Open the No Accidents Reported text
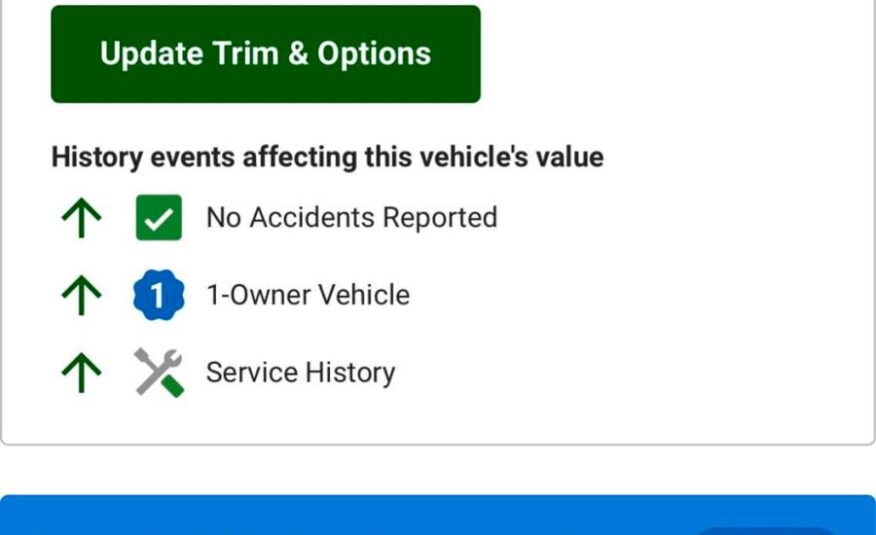The height and width of the screenshot is (535, 876). (x=351, y=218)
